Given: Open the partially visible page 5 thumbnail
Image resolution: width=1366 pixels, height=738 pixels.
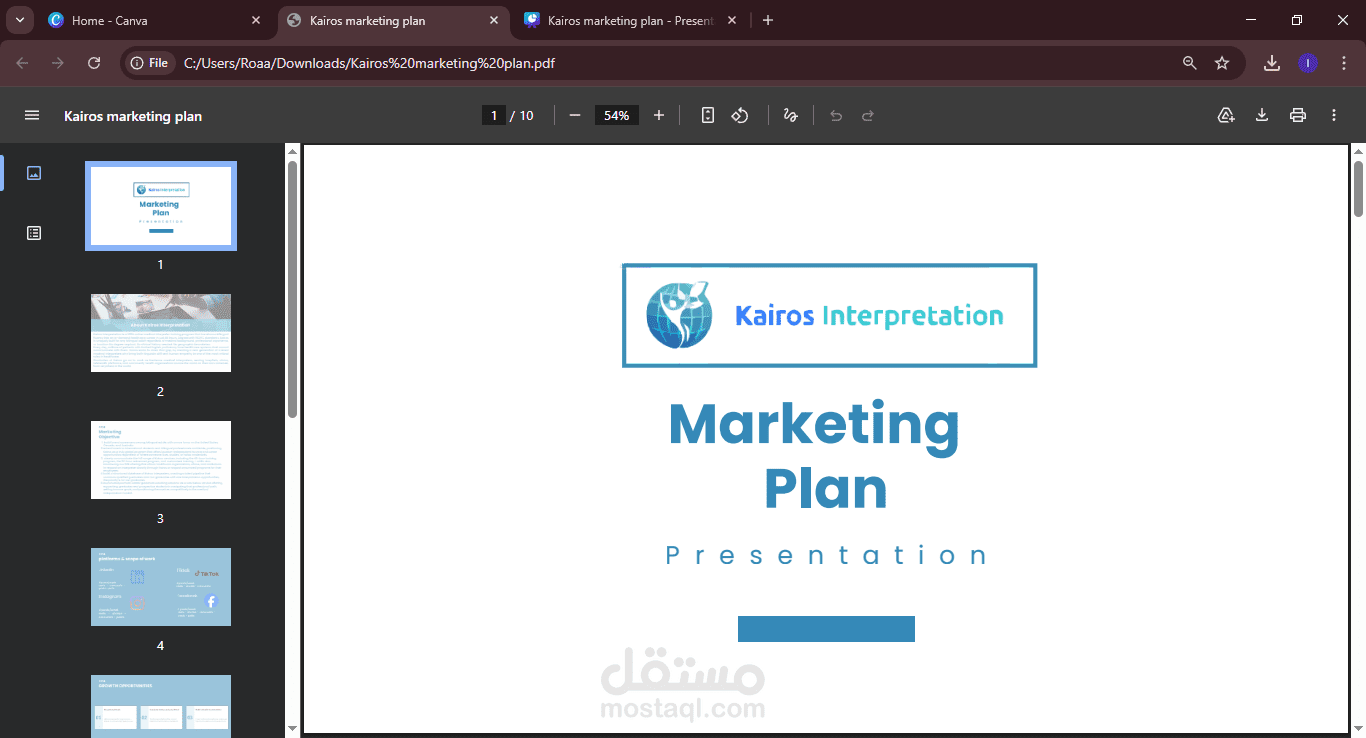Looking at the screenshot, I should tap(161, 706).
